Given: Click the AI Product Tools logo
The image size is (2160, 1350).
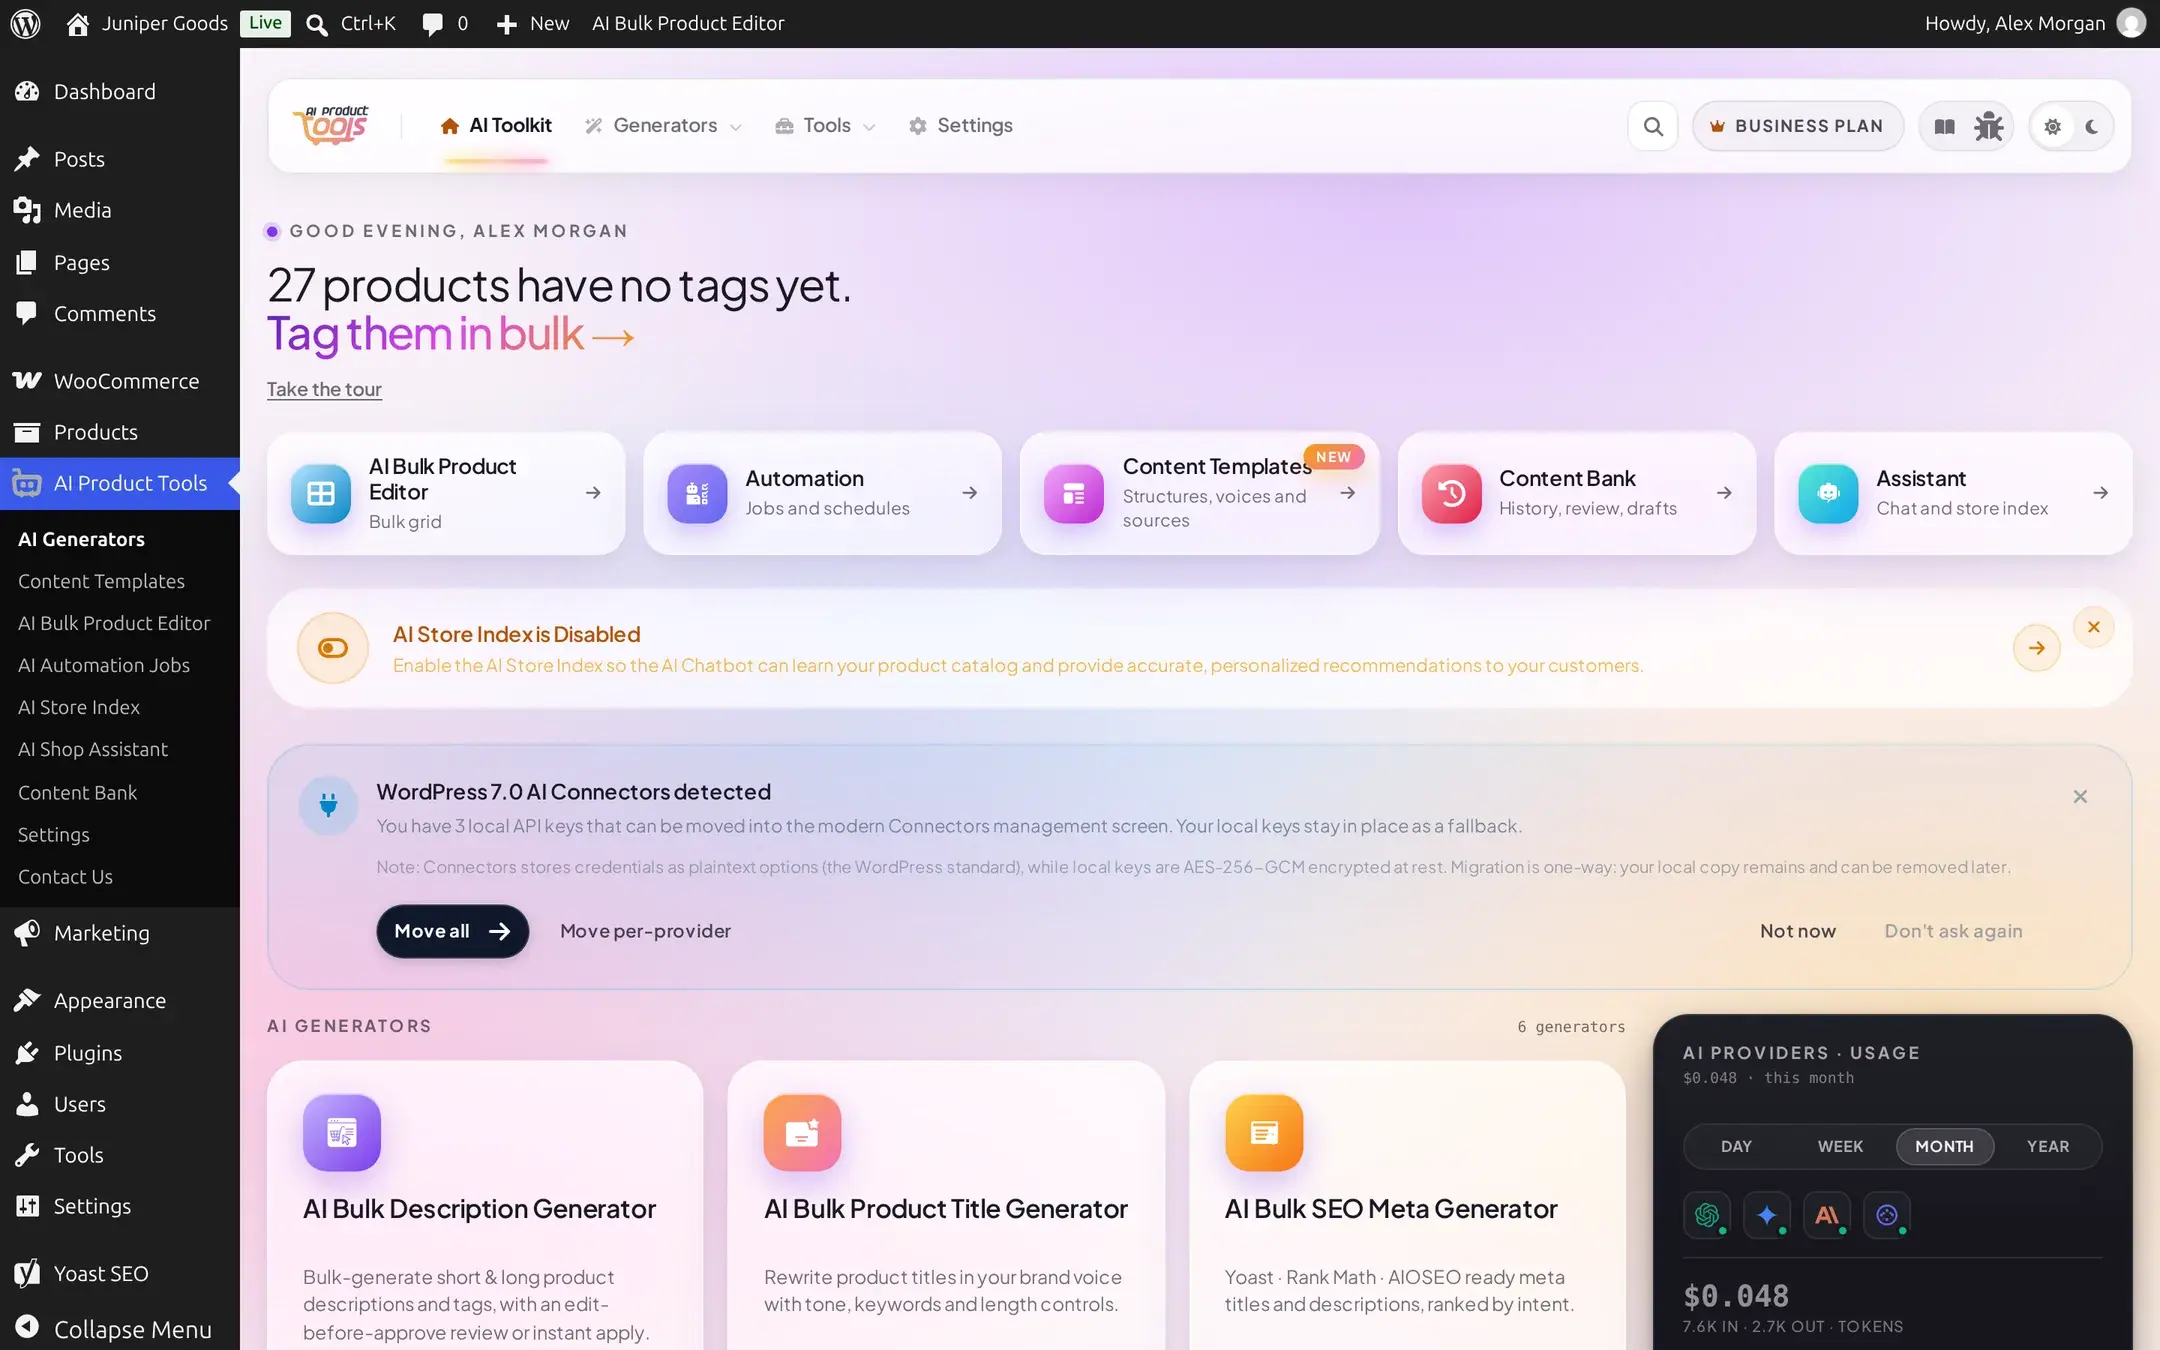Looking at the screenshot, I should click(331, 125).
